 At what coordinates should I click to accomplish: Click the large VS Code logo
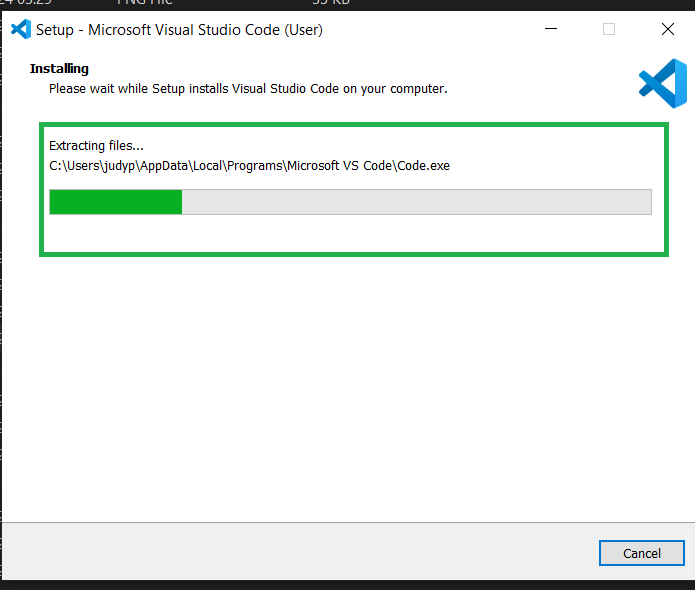point(663,83)
